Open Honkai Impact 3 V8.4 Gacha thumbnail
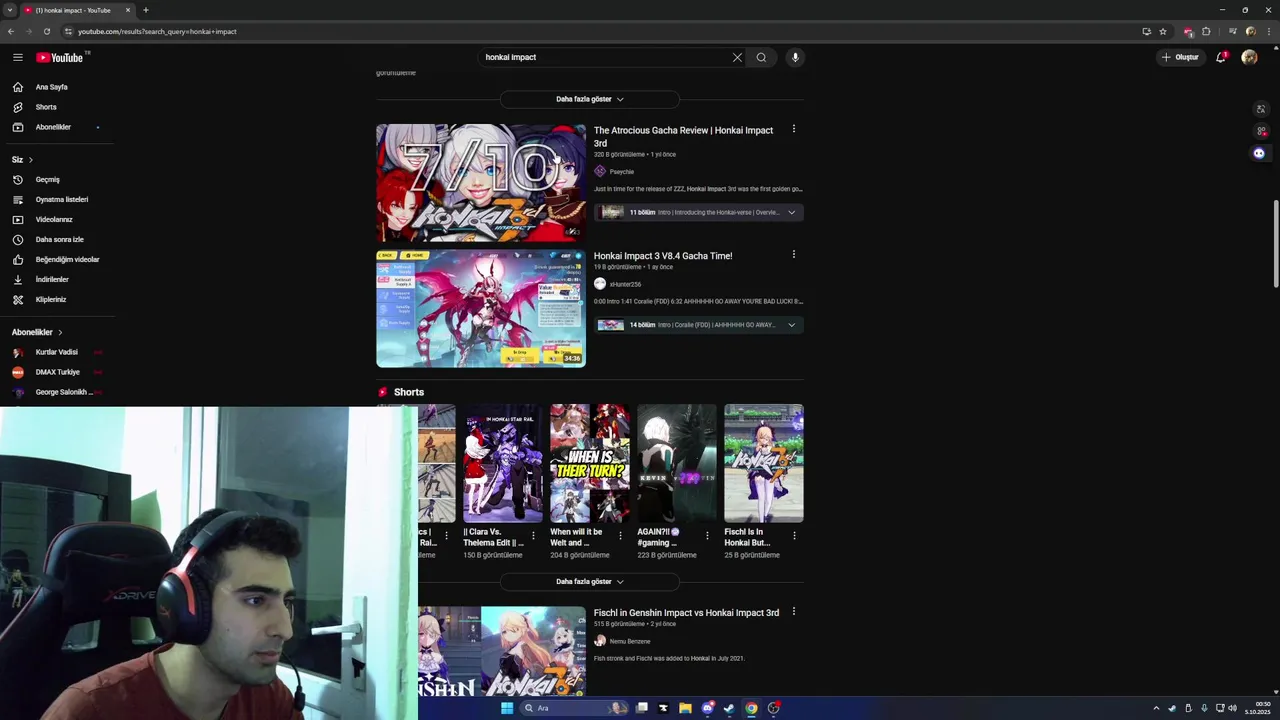The image size is (1280, 720). click(481, 309)
